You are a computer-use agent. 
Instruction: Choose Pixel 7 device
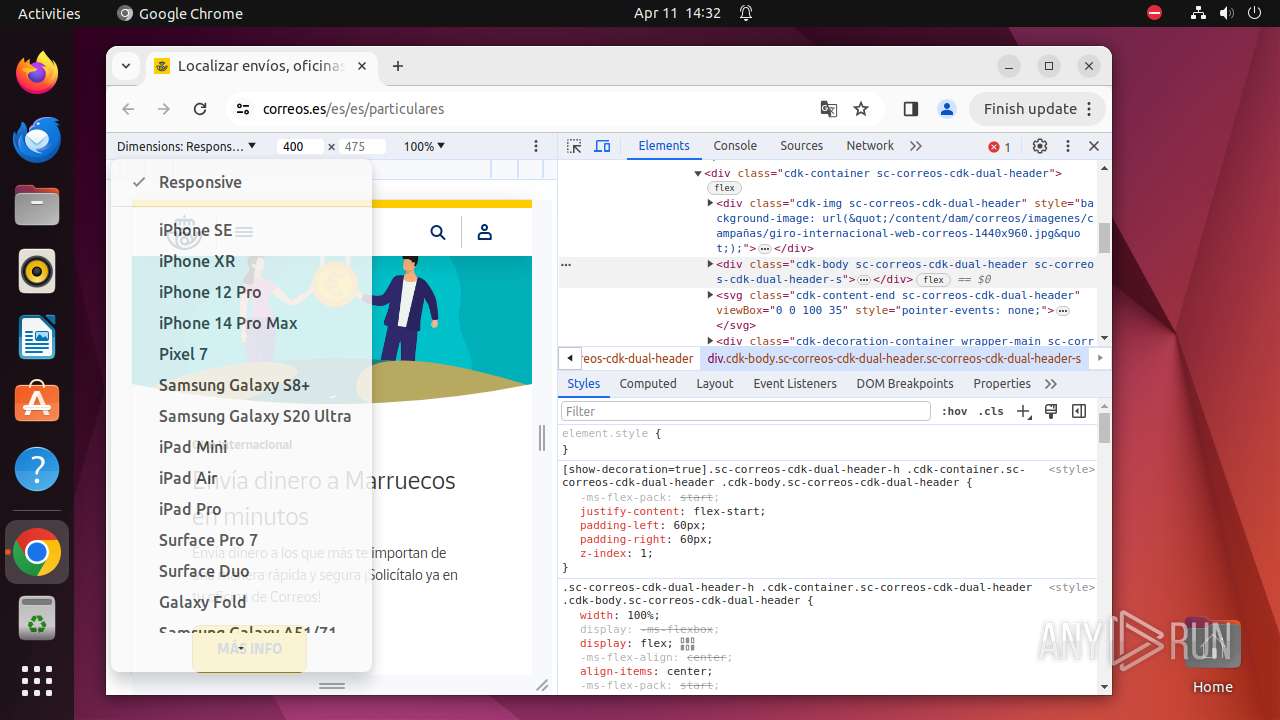pyautogui.click(x=241, y=354)
